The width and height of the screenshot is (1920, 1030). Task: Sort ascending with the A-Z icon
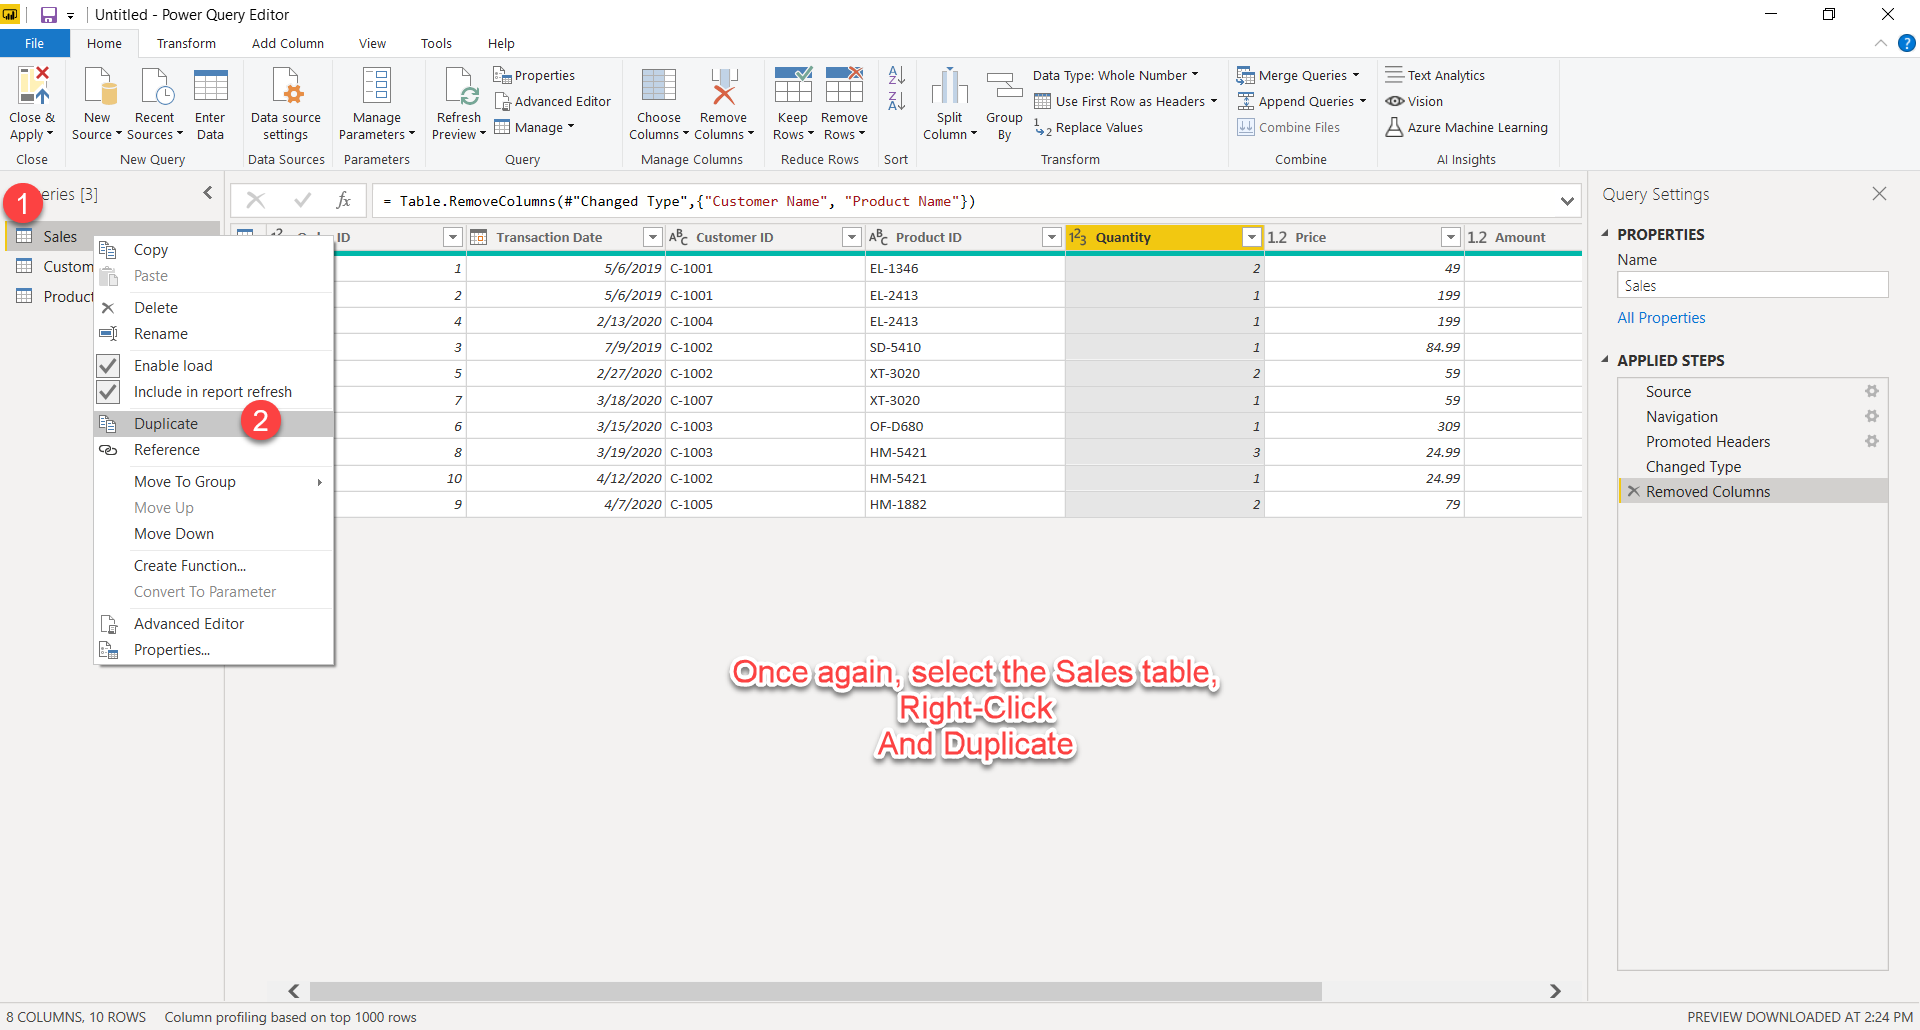pos(897,75)
